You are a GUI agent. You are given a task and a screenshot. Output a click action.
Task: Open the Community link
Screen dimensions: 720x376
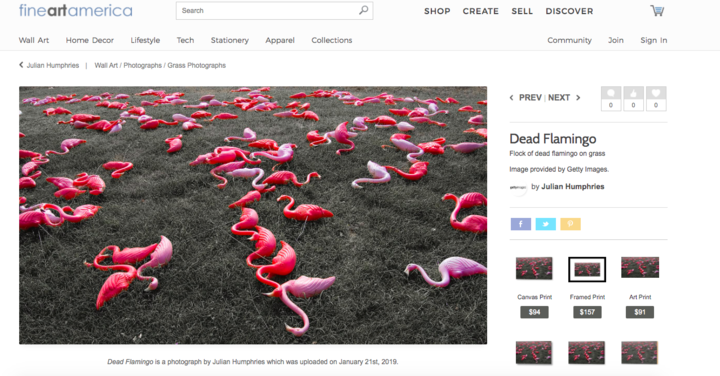[569, 40]
